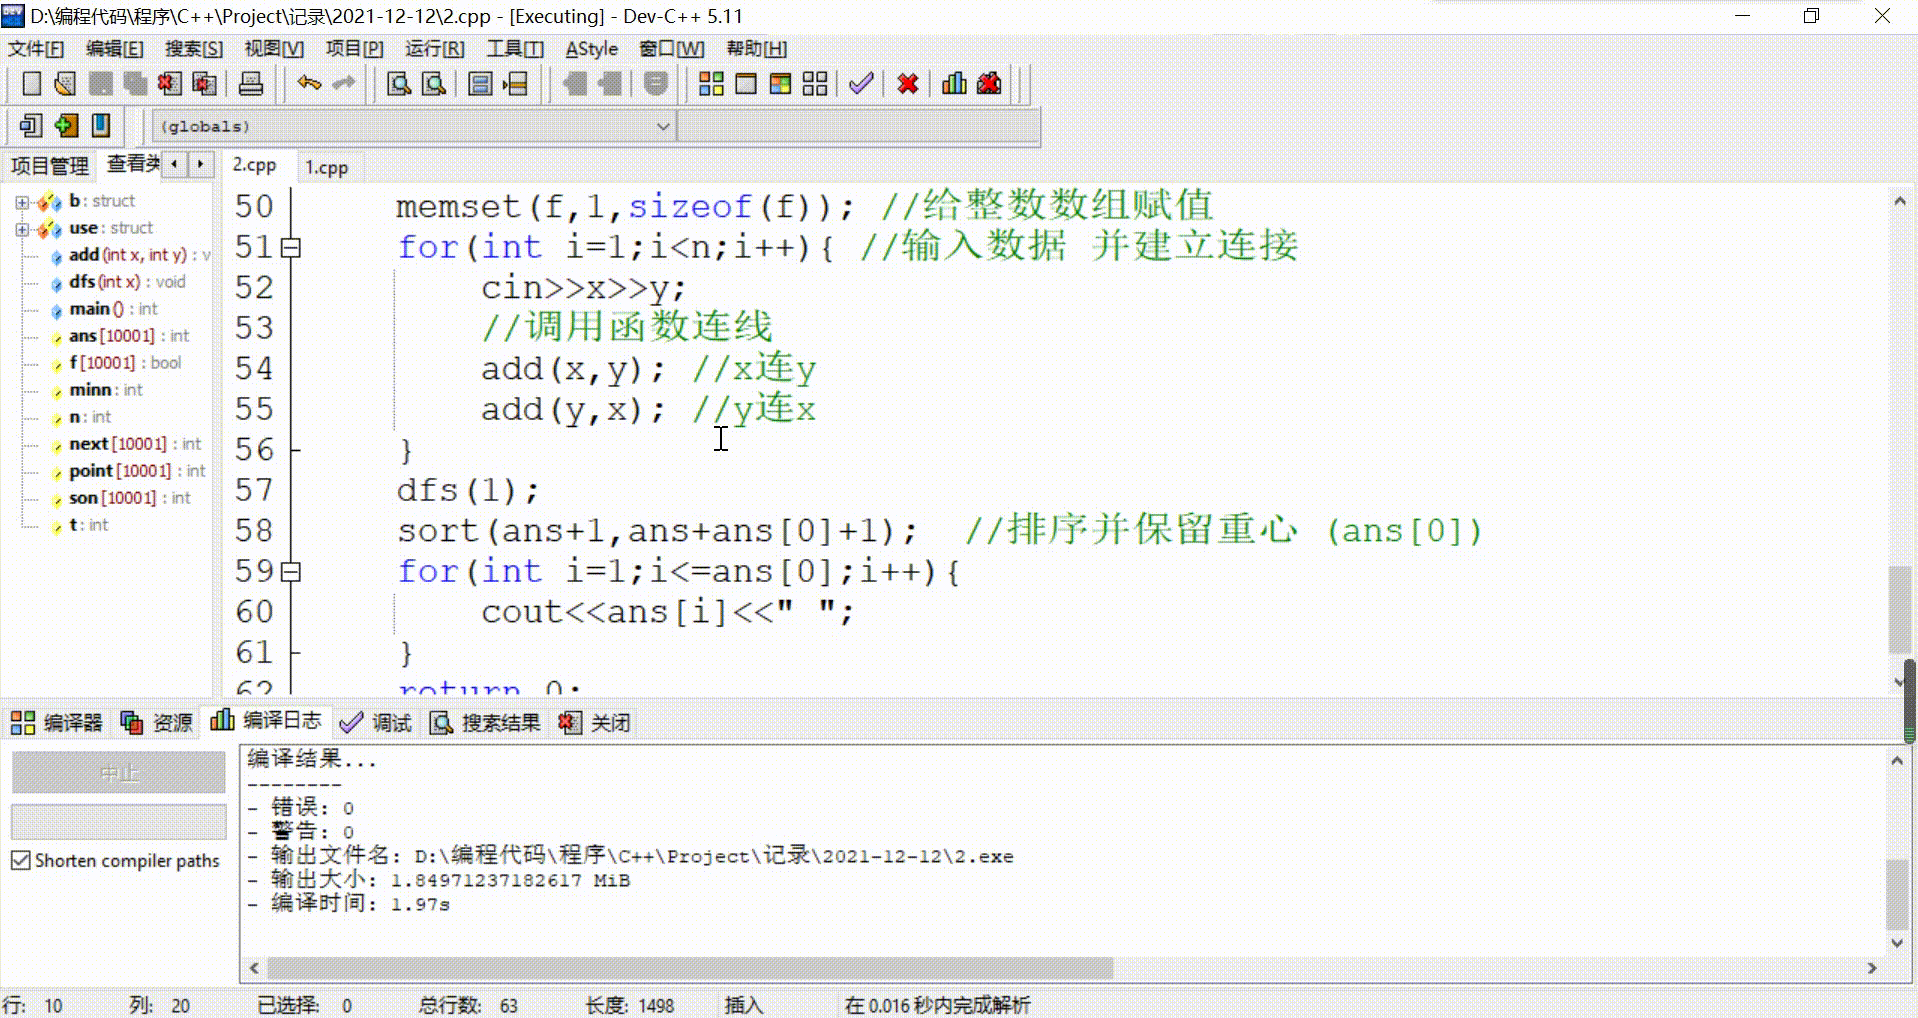Open the Replace search icon
The width and height of the screenshot is (1918, 1018).
[434, 84]
